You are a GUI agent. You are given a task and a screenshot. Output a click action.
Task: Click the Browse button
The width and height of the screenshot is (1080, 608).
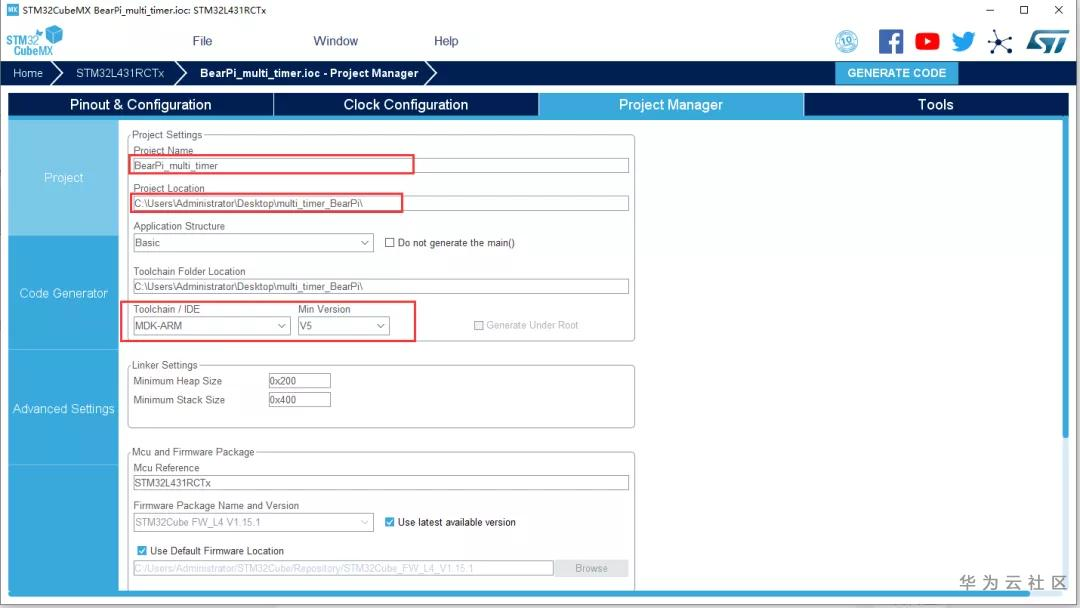tap(591, 568)
